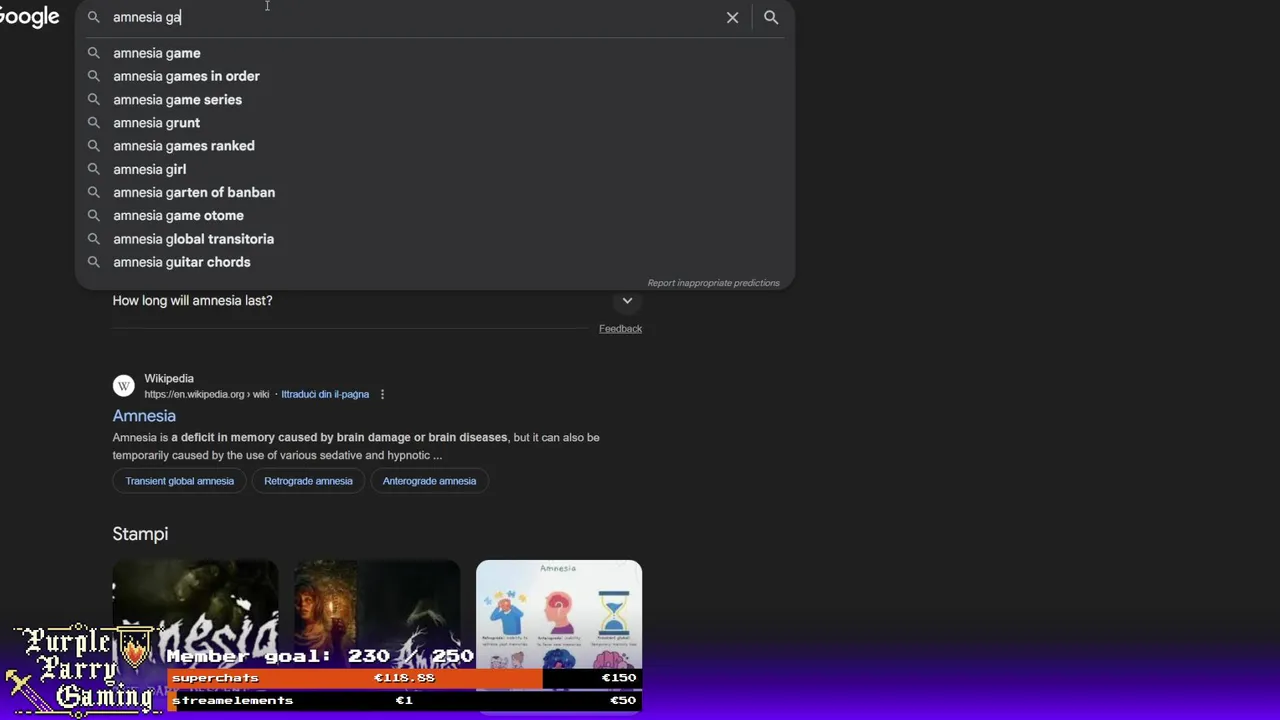Open the three-dot menu on Wikipedia result
Viewport: 1280px width, 720px height.
point(382,394)
